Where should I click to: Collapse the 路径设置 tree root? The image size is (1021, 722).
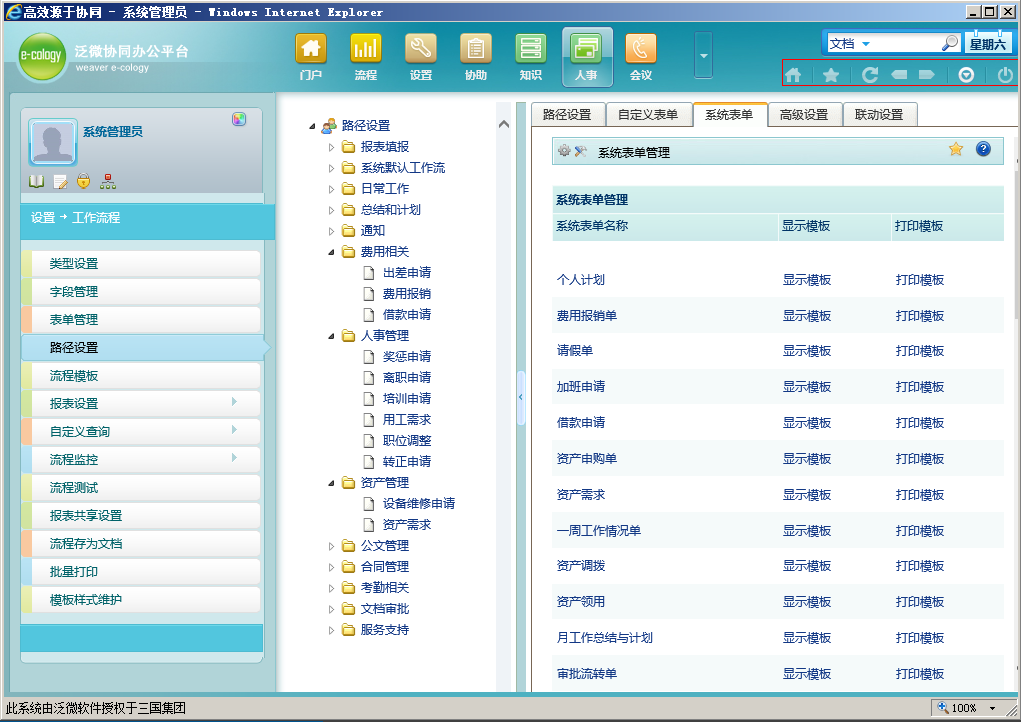point(313,126)
